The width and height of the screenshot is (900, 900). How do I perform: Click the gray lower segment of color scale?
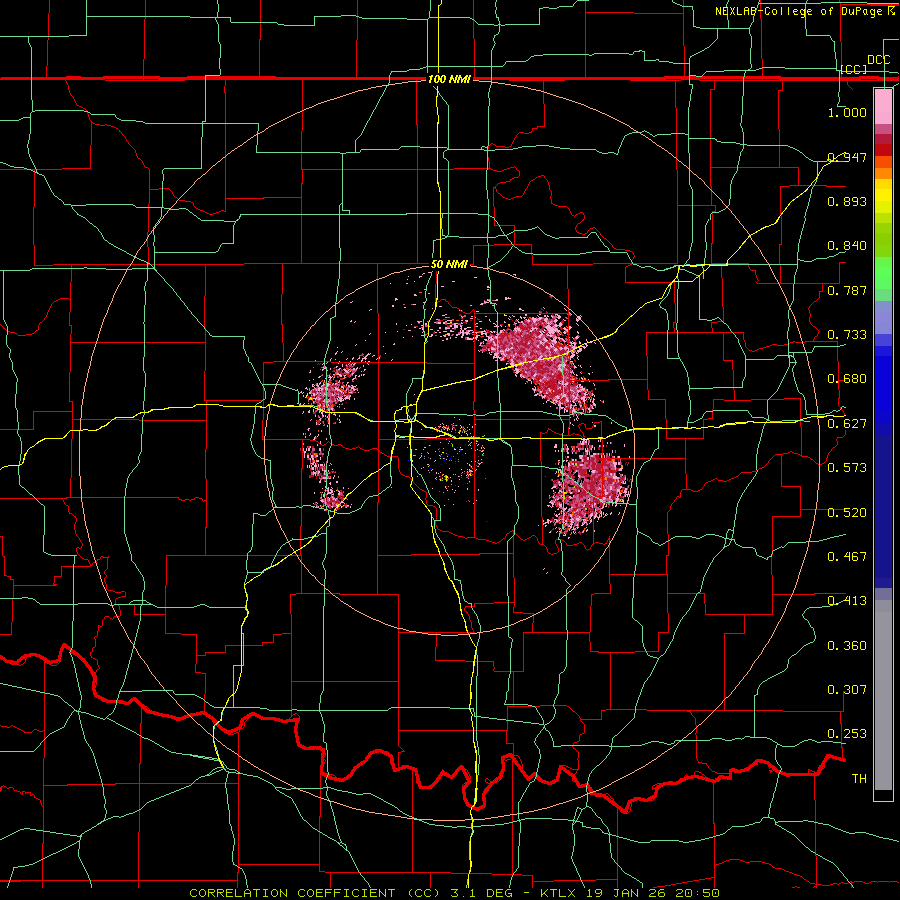coord(883,695)
